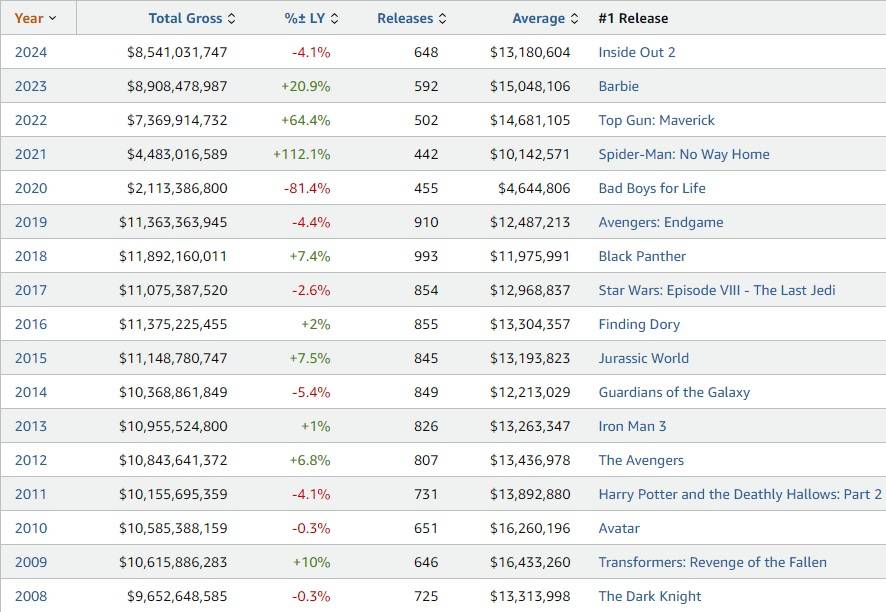
Task: View Harry Potter Deathly Hallows Part 2
Action: [739, 494]
